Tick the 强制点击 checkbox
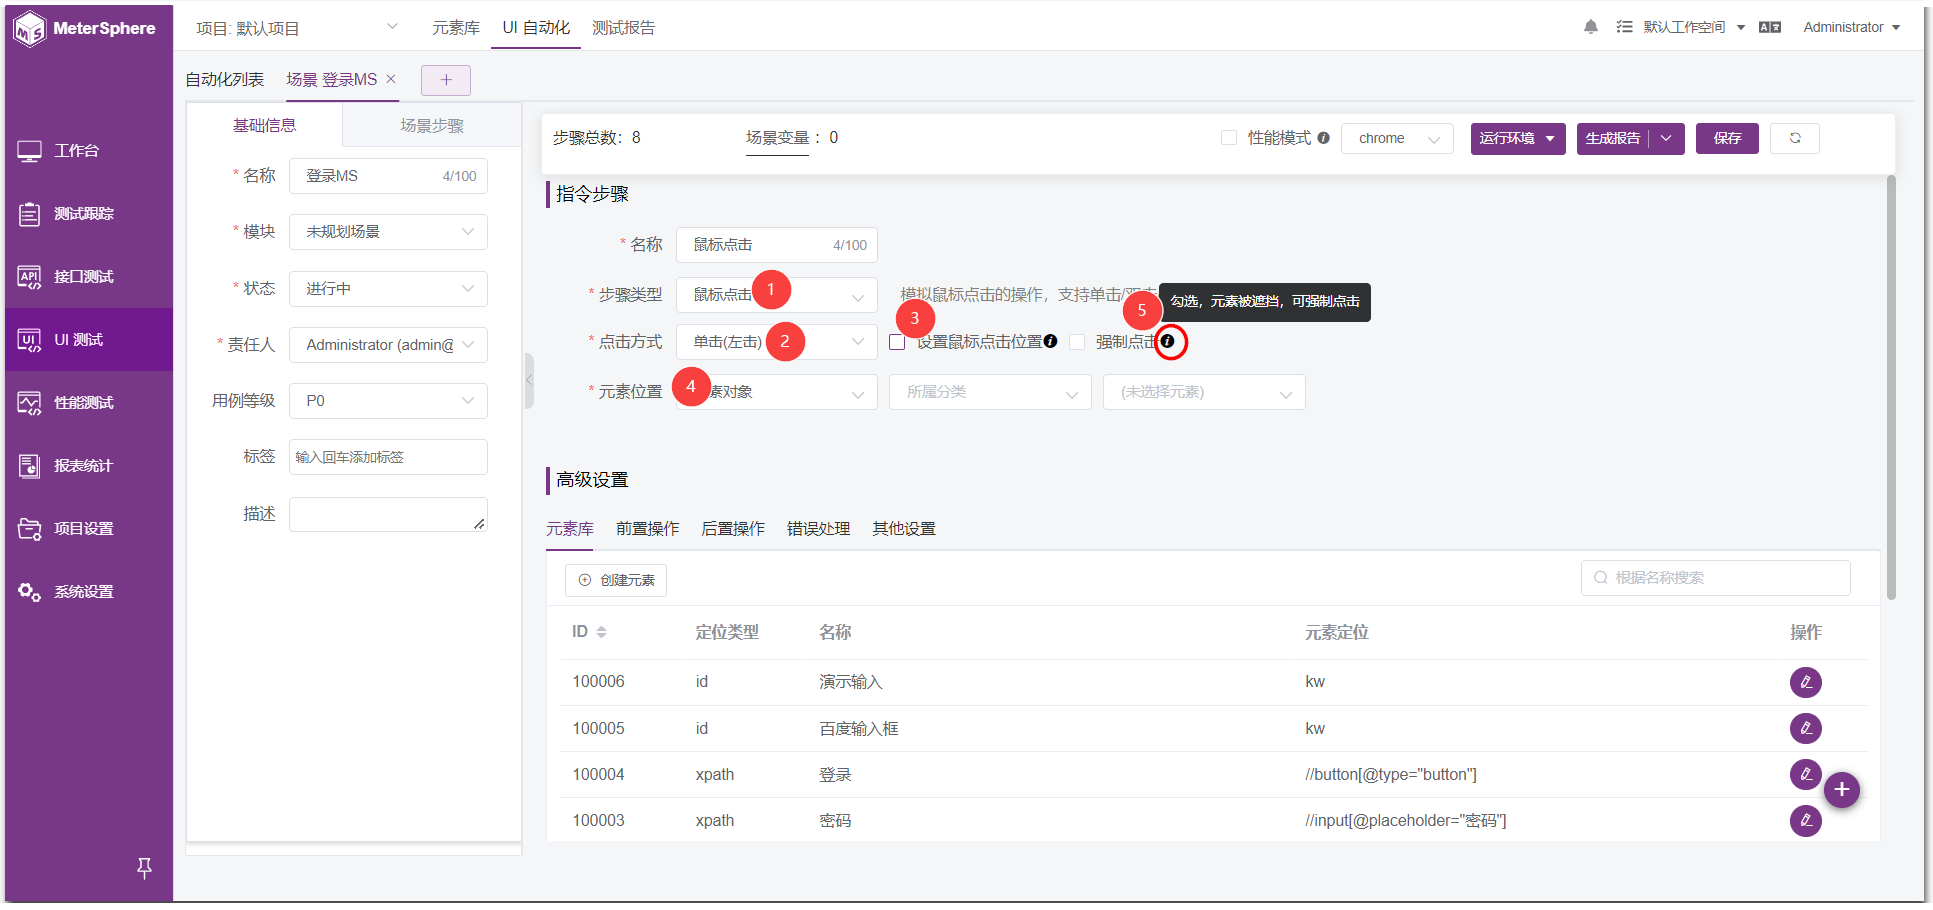The width and height of the screenshot is (1933, 910). pos(1077,342)
